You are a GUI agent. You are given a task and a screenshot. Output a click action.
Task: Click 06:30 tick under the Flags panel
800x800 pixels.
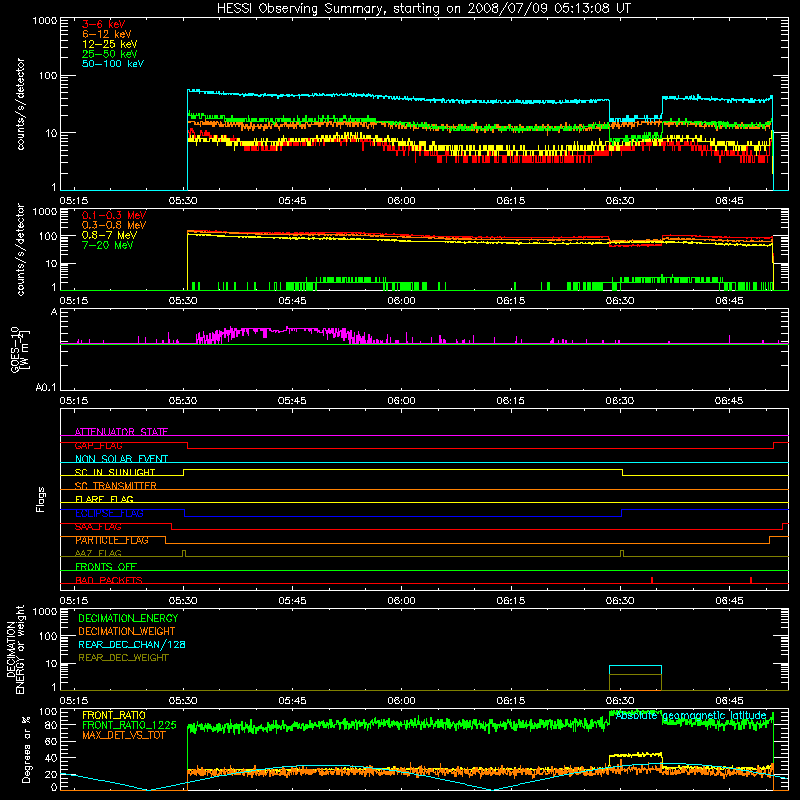620,601
